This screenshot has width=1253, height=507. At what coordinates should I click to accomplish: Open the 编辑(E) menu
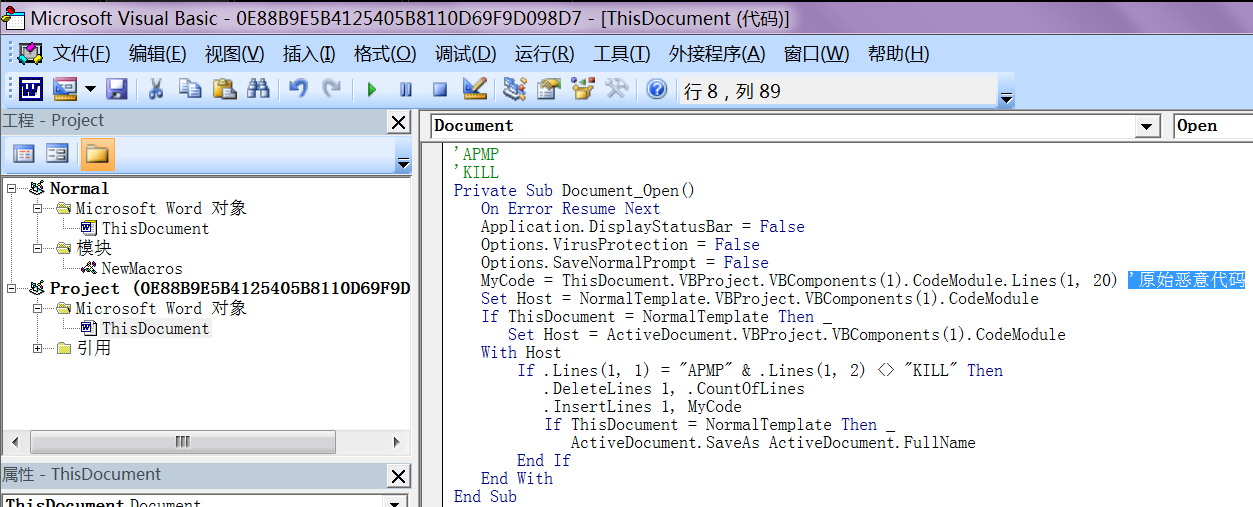(x=157, y=53)
